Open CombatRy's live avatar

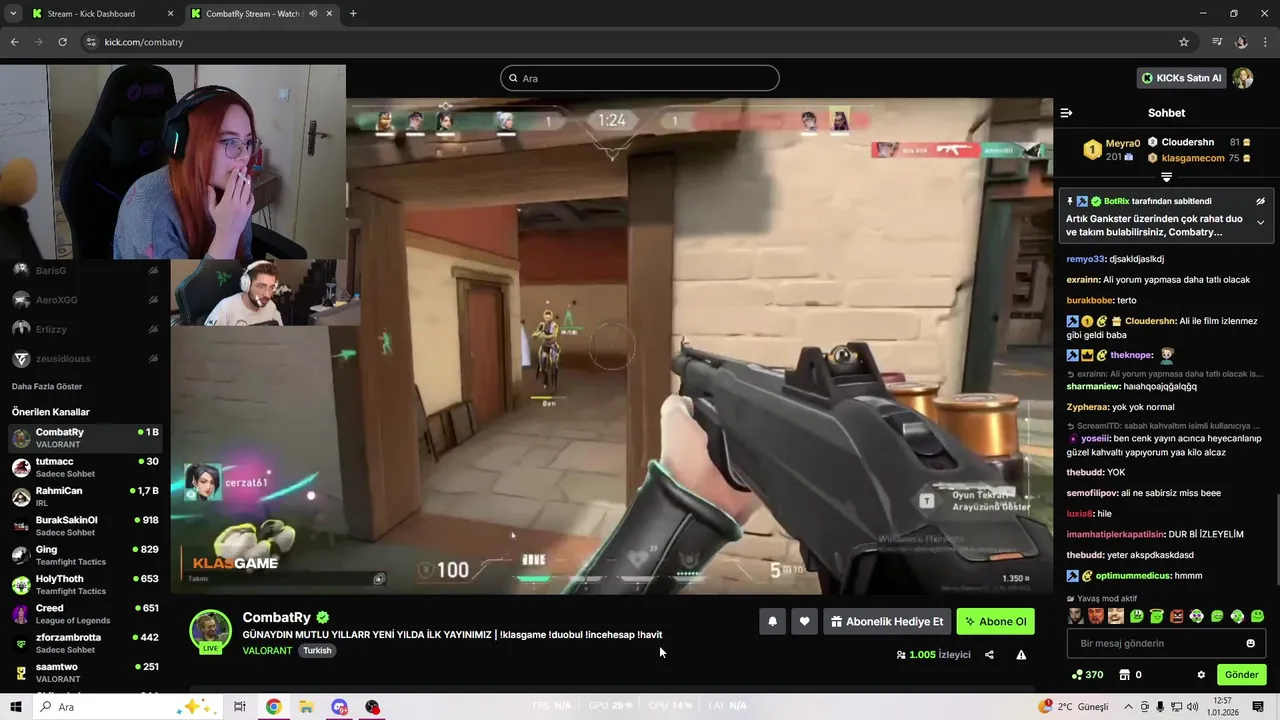210,631
